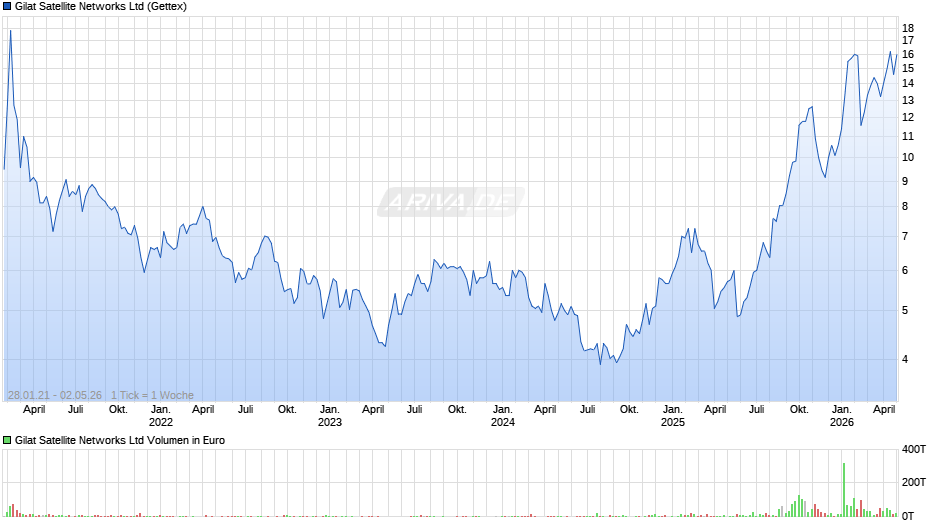Click the volume axis label 200T
Screen dimensions: 940x526
tap(914, 482)
